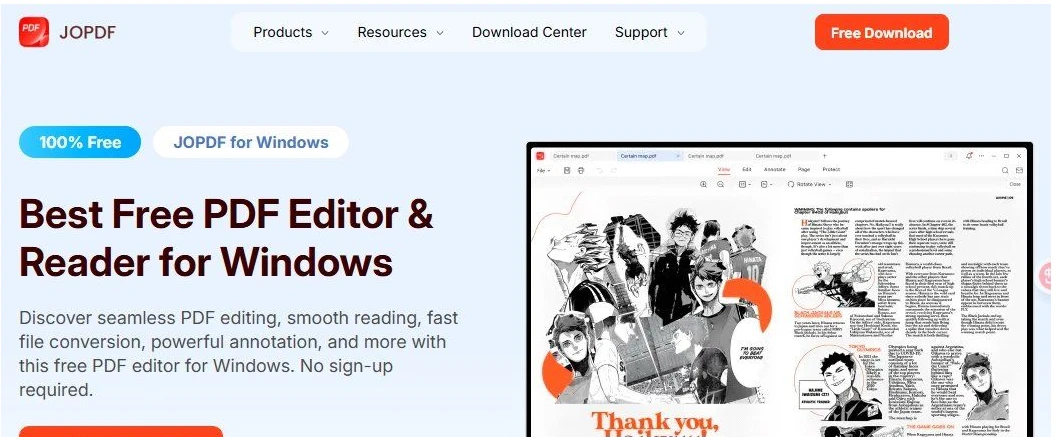The width and height of the screenshot is (1057, 437).
Task: Click the notification bell icon
Action: tap(969, 156)
